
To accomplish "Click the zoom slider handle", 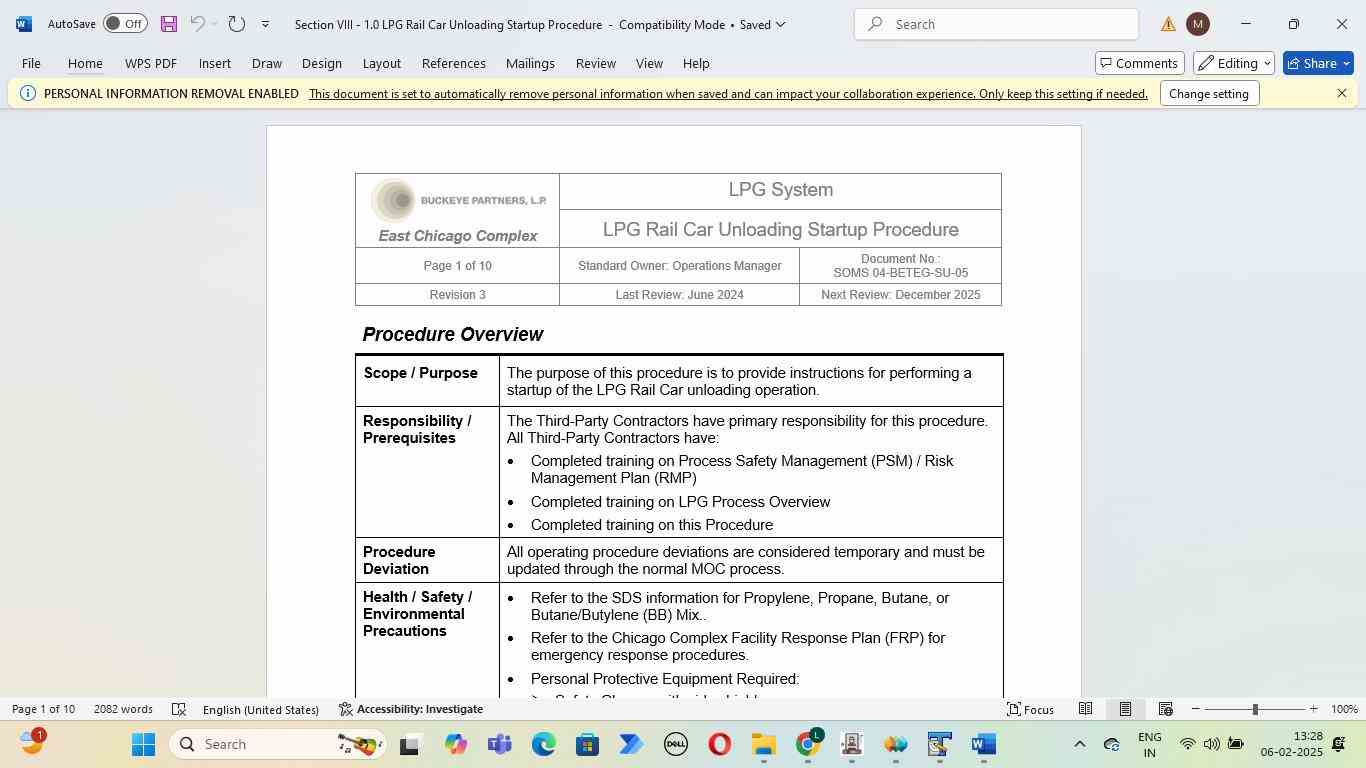I will [x=1255, y=709].
